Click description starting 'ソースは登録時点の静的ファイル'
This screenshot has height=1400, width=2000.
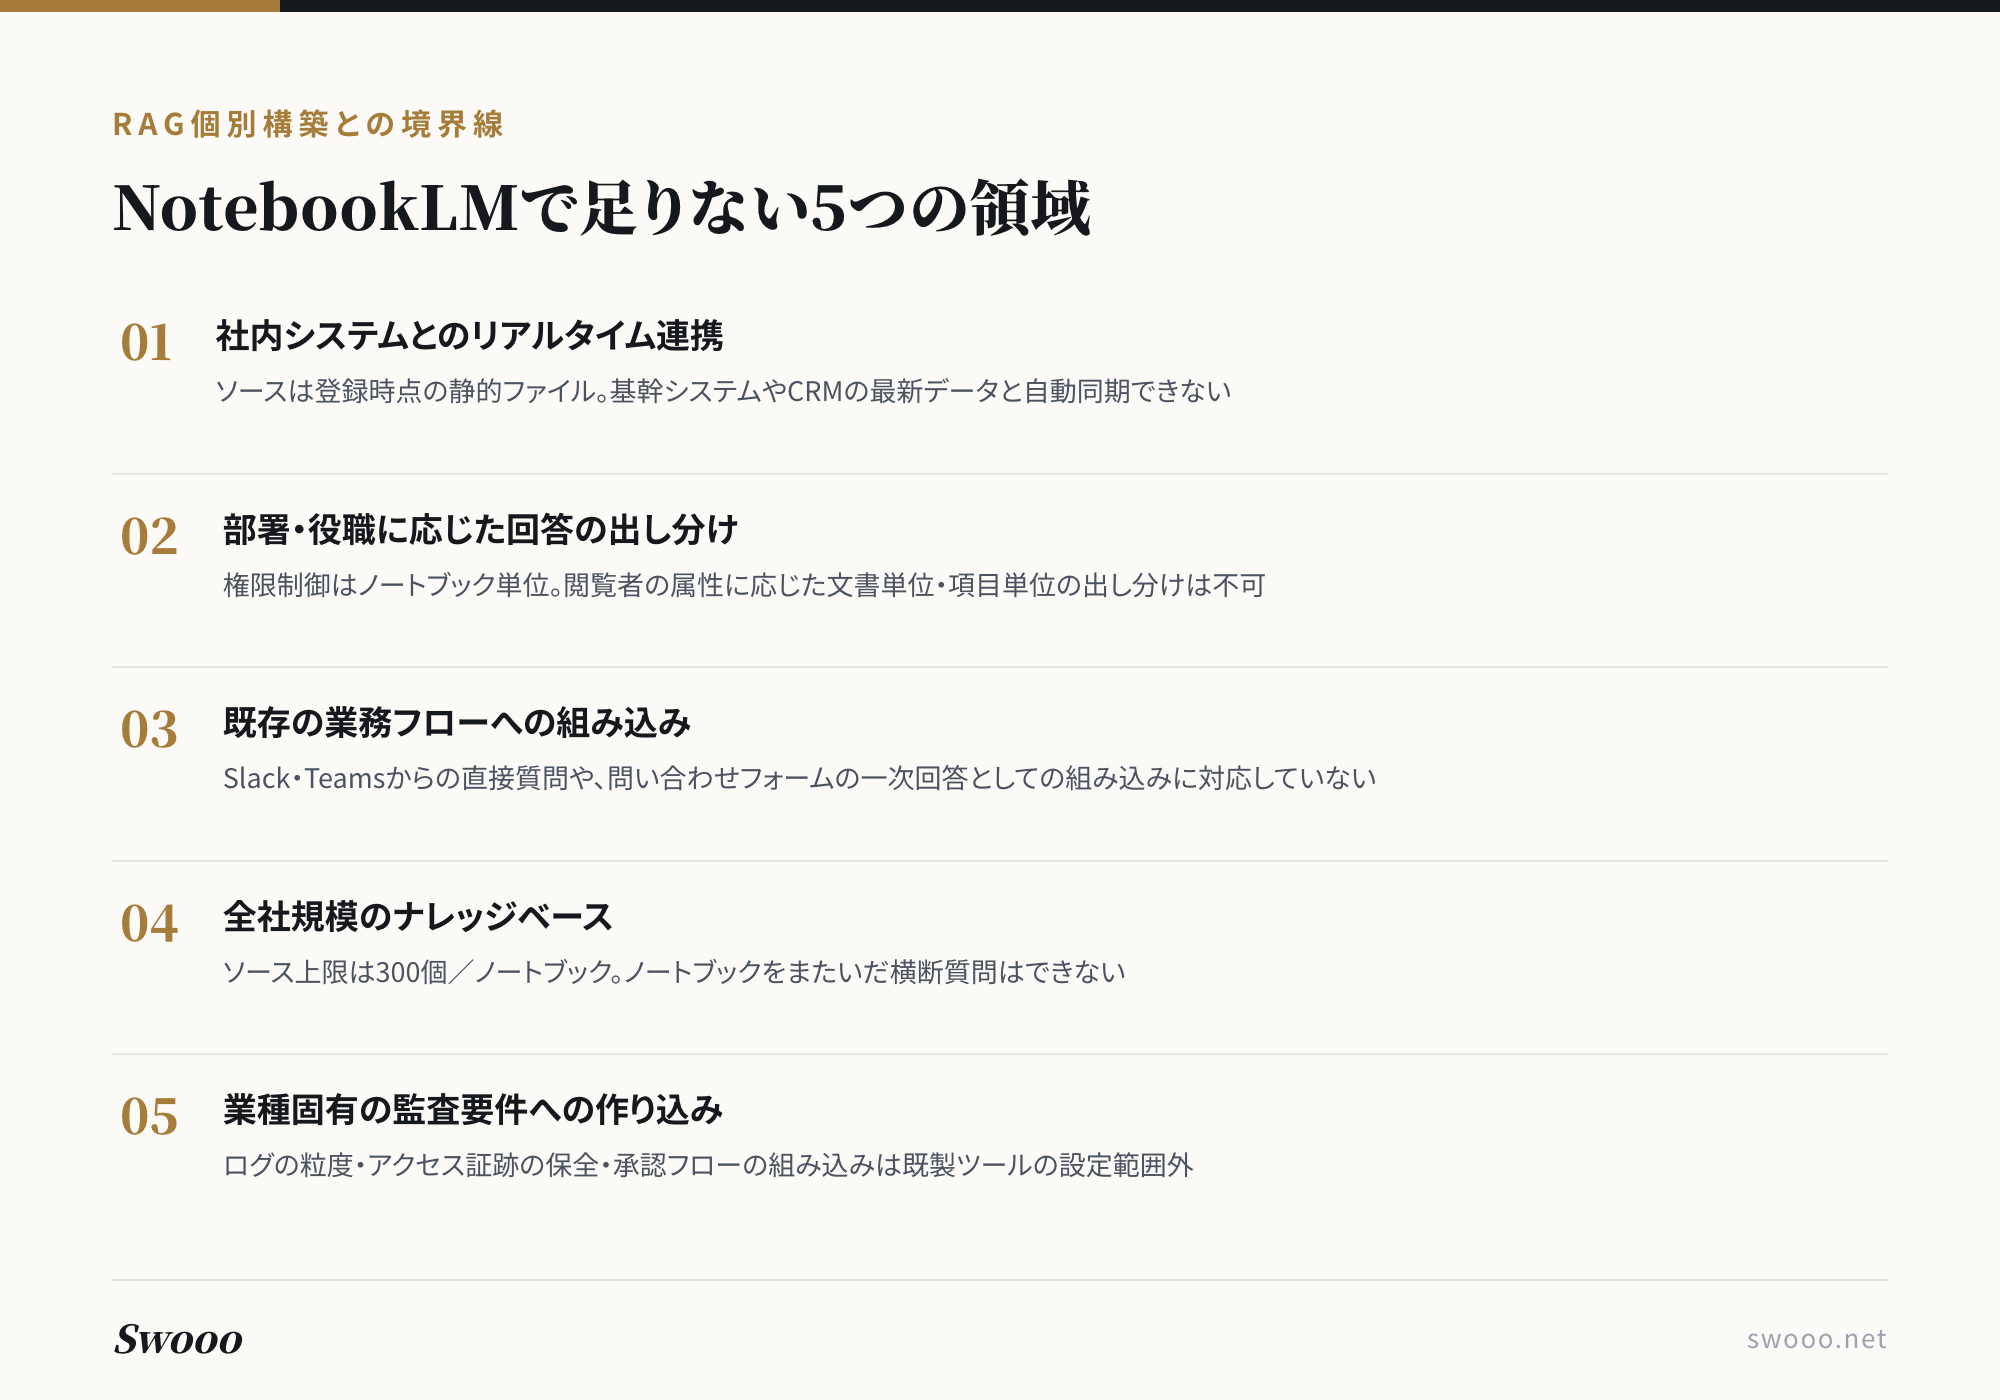[723, 391]
